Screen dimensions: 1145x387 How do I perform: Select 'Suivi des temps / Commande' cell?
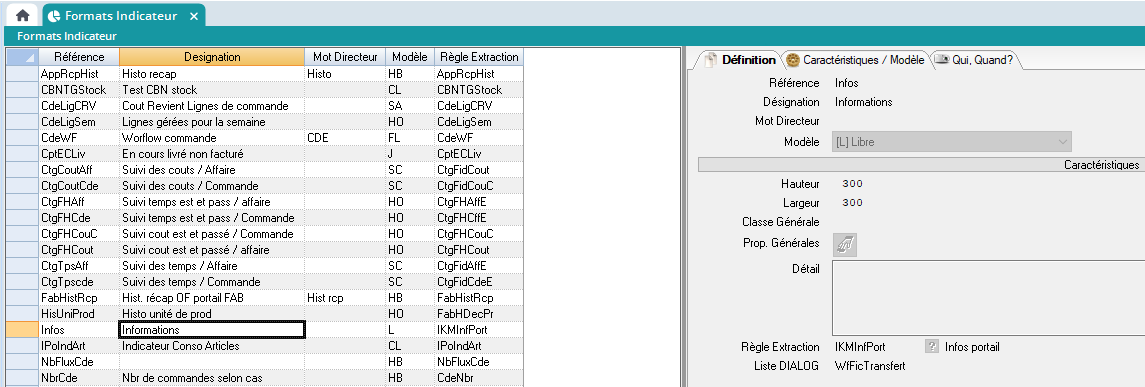212,282
